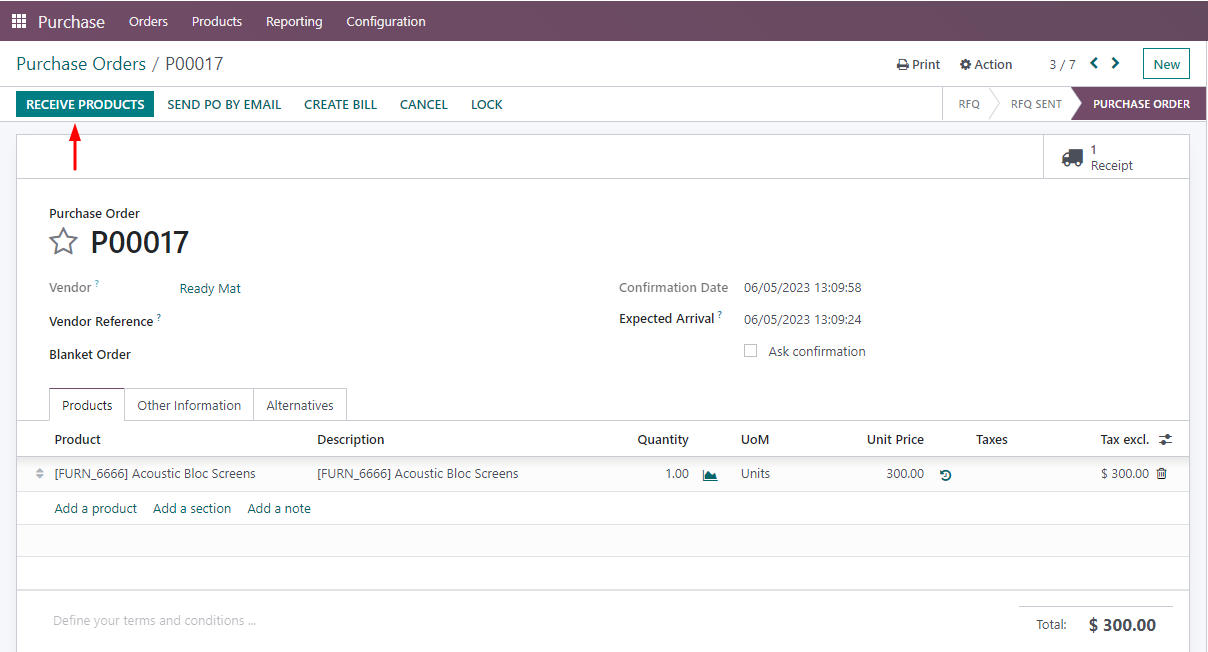The width and height of the screenshot is (1208, 652).
Task: Sort by the Description column header
Action: [351, 439]
